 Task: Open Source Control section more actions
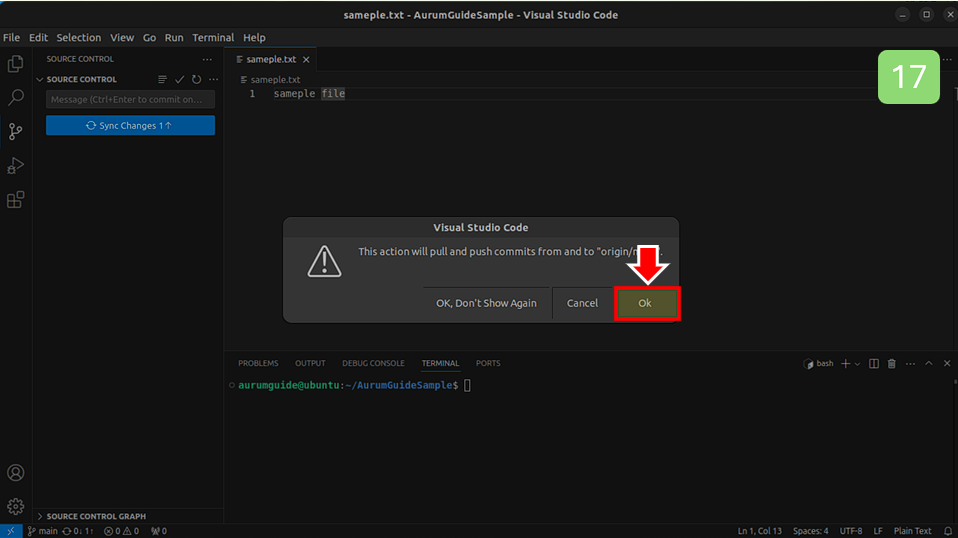point(213,79)
